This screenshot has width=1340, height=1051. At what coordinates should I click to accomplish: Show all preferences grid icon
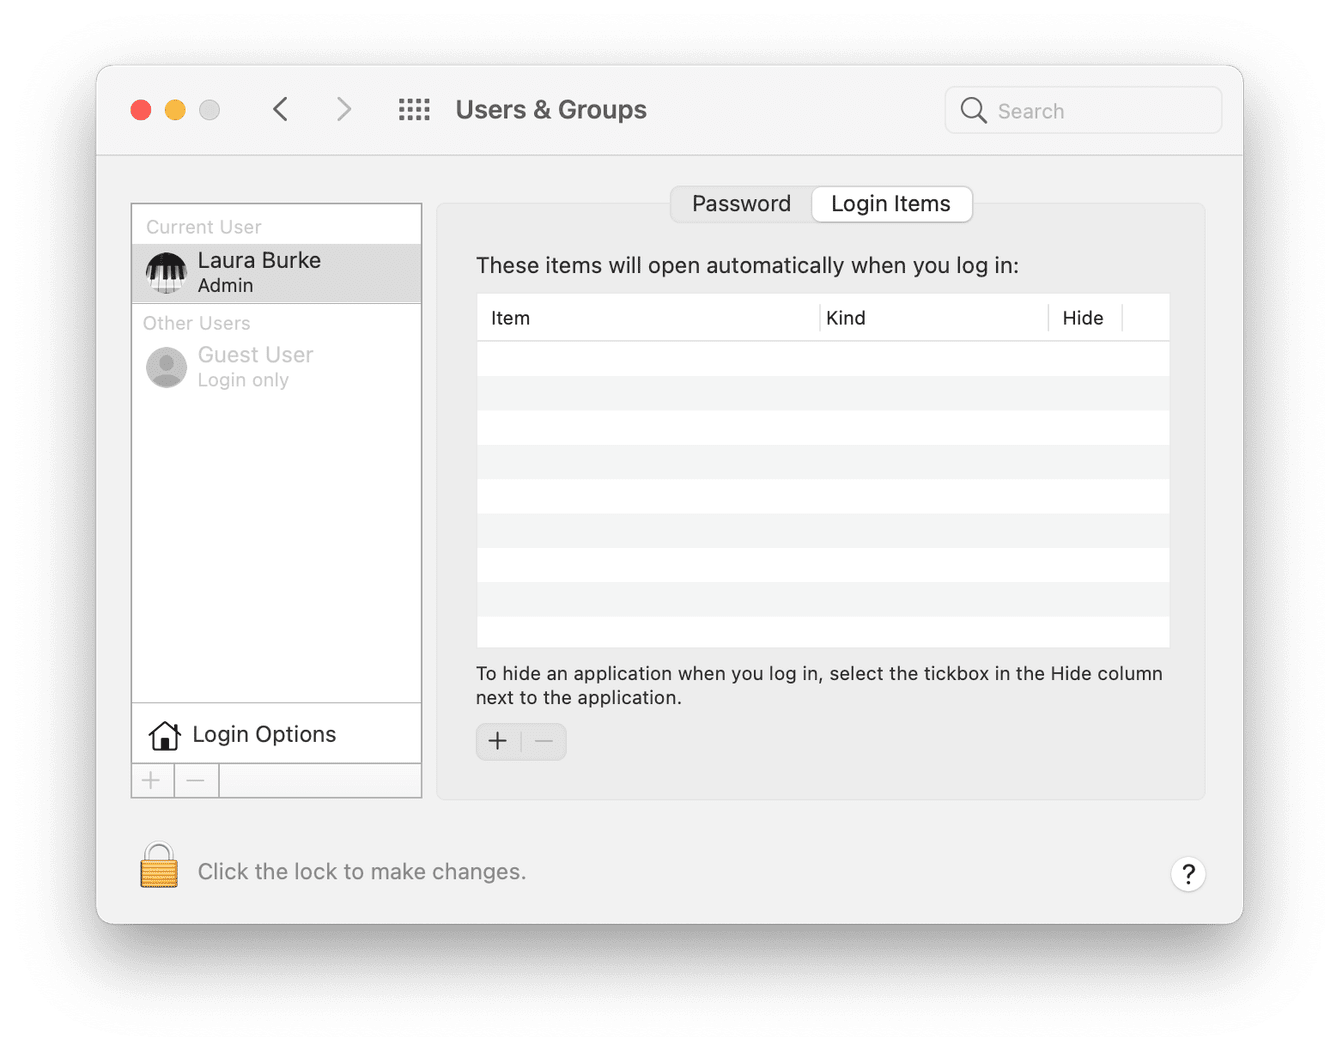point(414,110)
